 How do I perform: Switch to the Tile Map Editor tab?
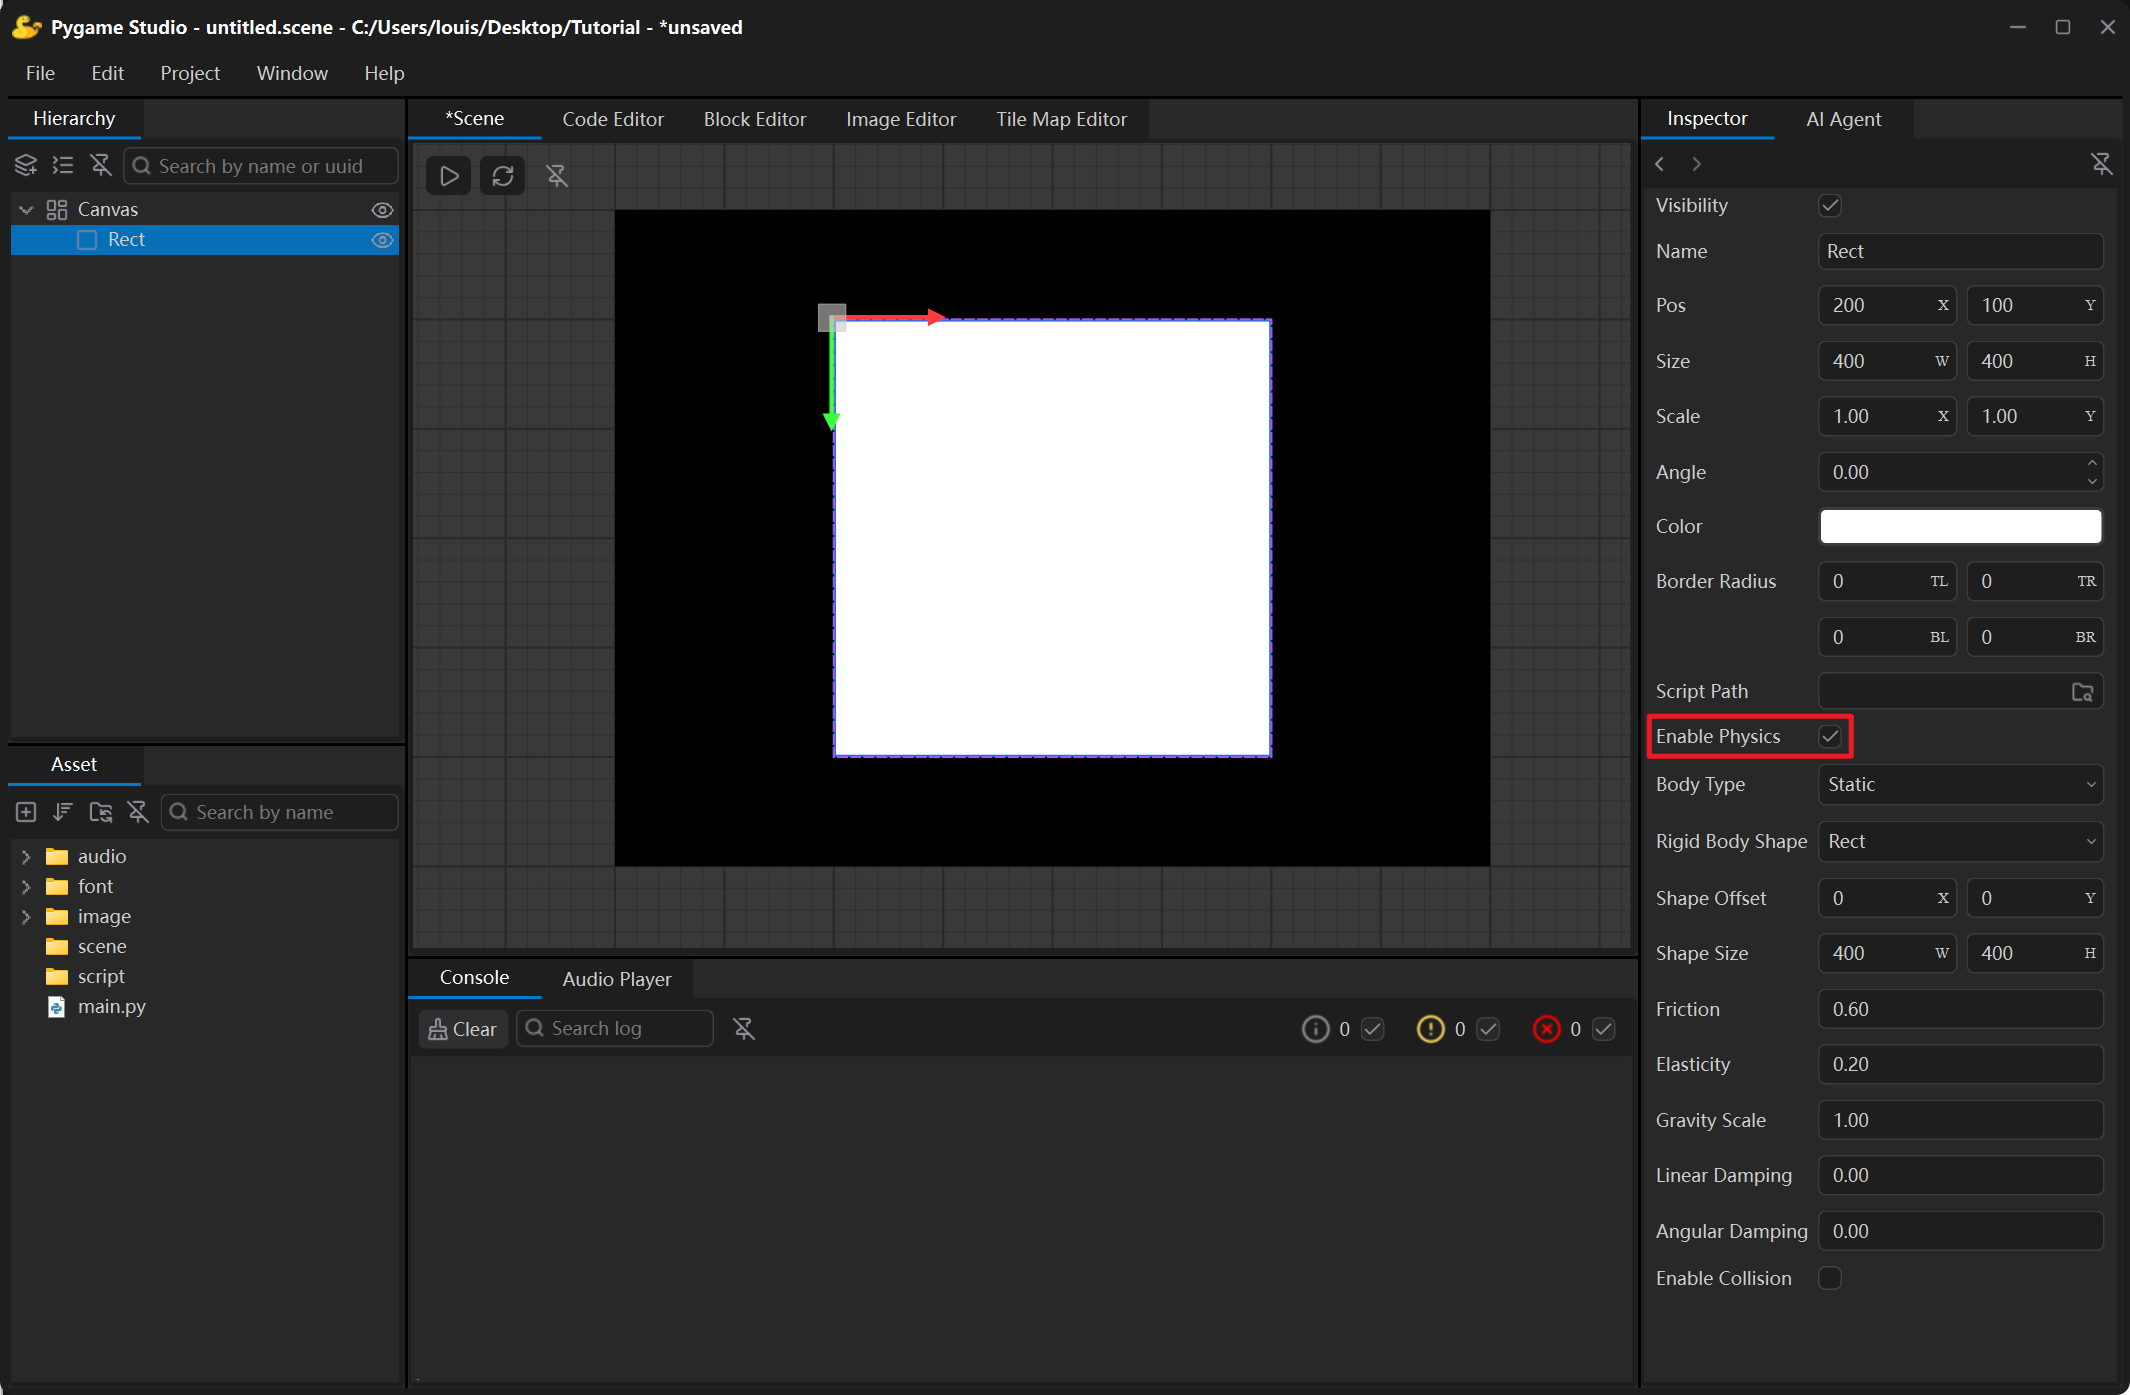1061,119
